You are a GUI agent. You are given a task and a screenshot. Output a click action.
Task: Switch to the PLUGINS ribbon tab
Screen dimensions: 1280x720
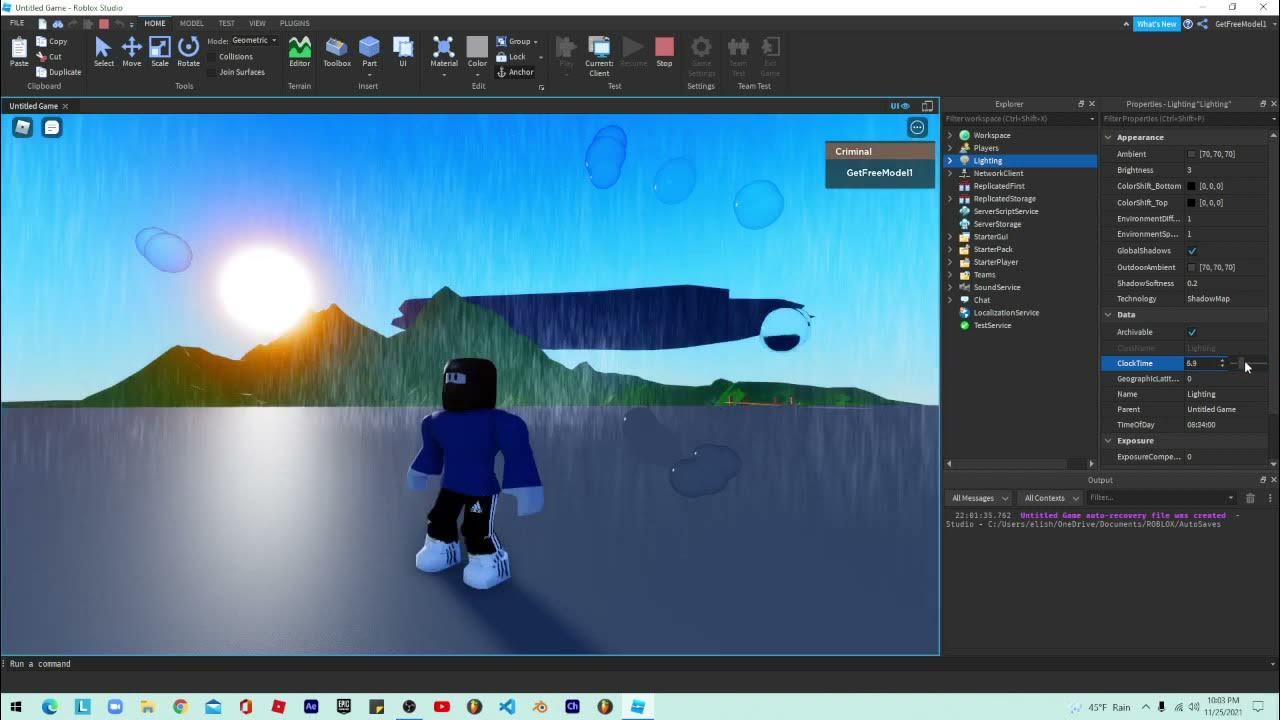[x=294, y=23]
